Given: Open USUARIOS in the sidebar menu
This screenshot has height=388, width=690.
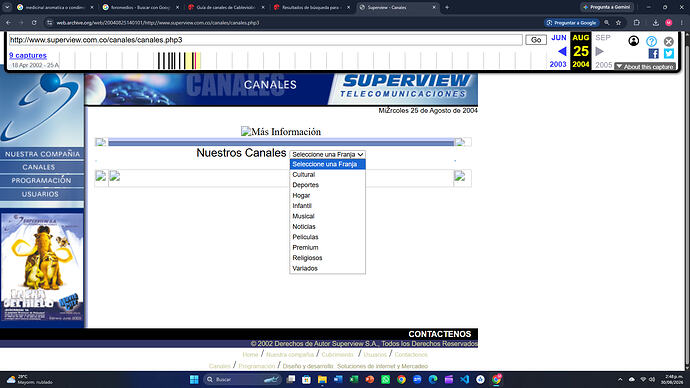Looking at the screenshot, I should click(x=40, y=194).
